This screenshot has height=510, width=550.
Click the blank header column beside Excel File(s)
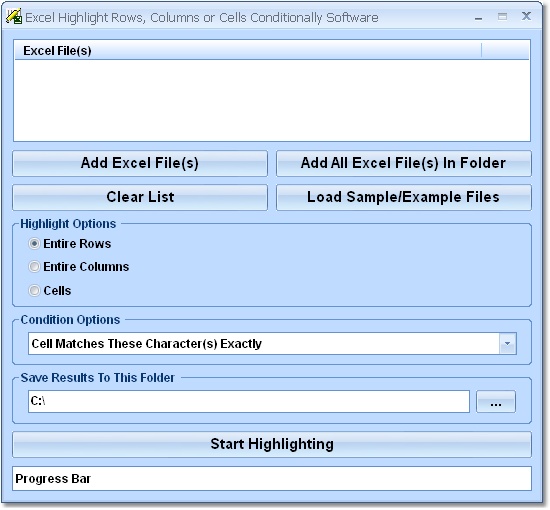[x=505, y=51]
